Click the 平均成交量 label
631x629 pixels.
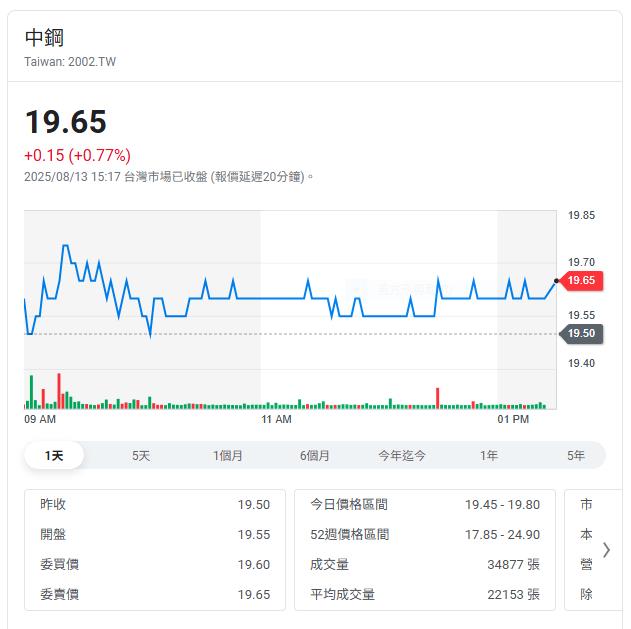(342, 594)
